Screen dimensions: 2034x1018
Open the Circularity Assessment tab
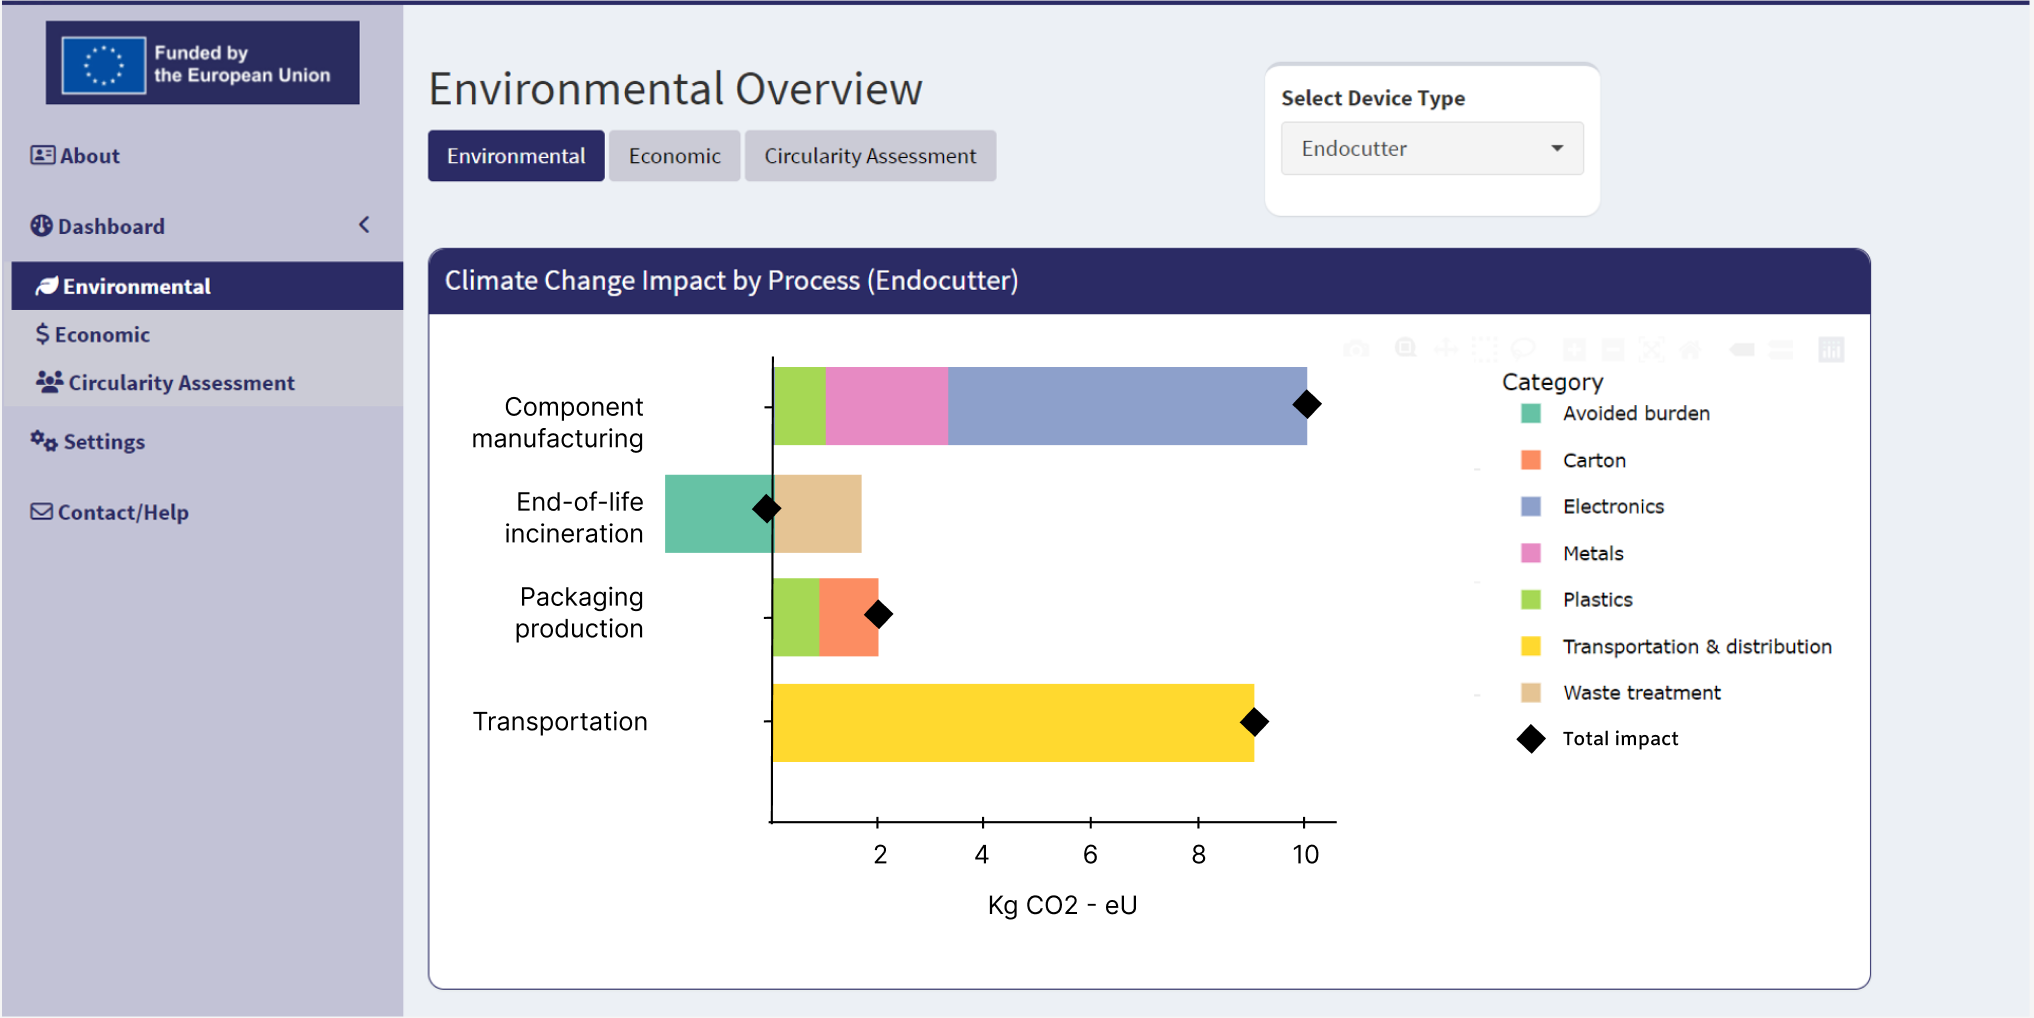pos(869,156)
